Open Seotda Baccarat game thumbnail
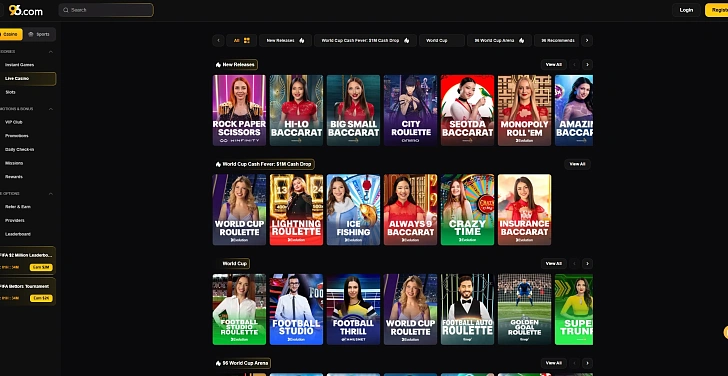 click(x=468, y=110)
